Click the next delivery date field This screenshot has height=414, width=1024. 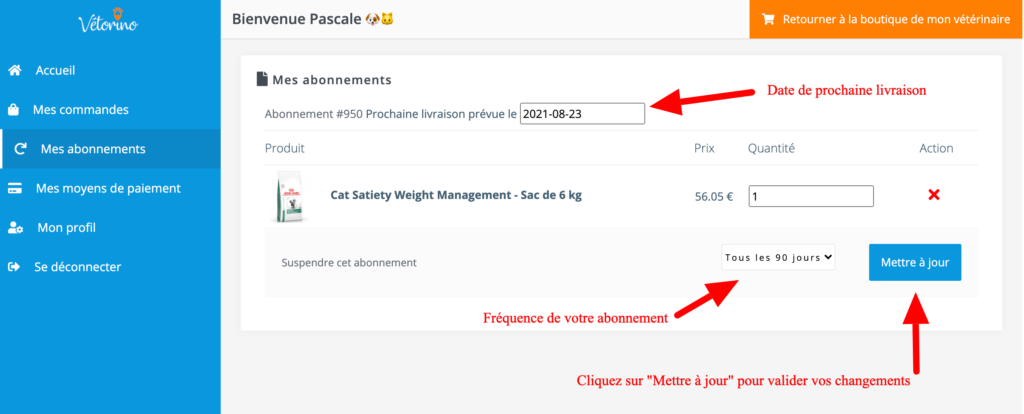pyautogui.click(x=583, y=114)
